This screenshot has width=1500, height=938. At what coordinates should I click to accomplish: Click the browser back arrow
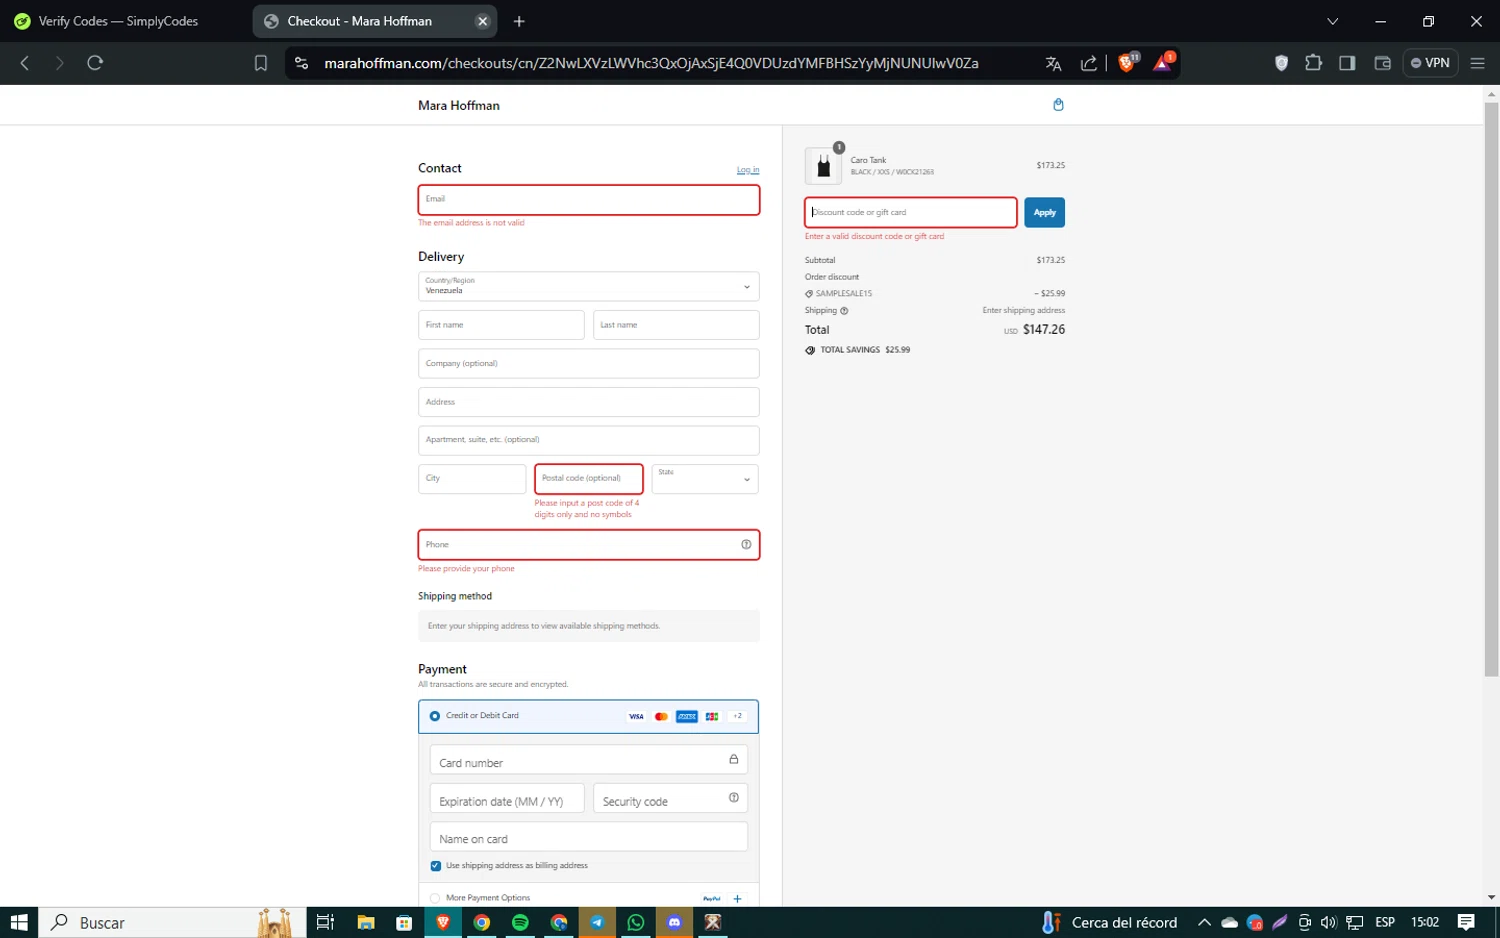pos(25,63)
